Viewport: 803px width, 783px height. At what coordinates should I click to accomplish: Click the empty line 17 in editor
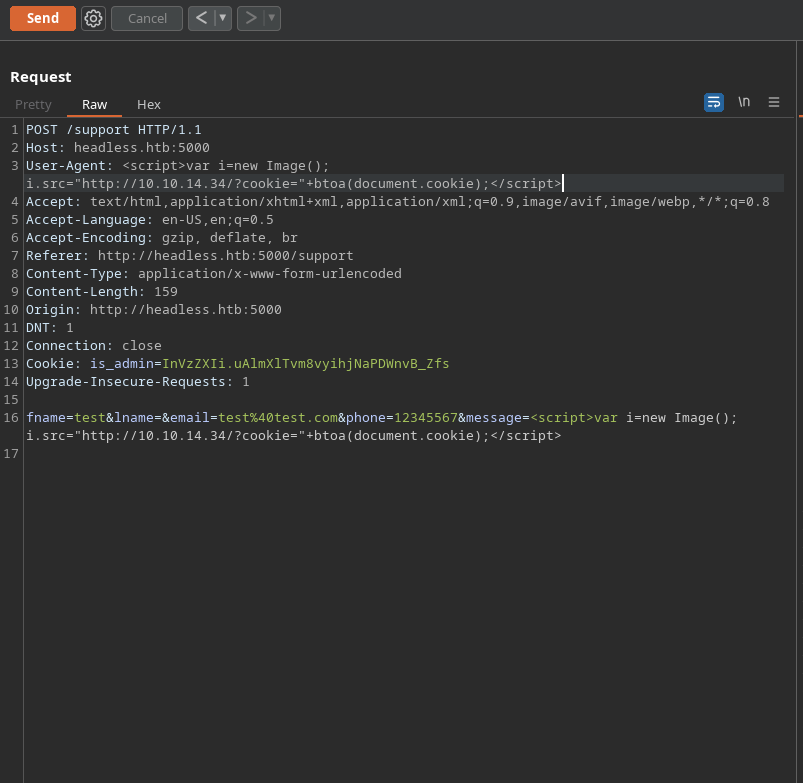click(405, 454)
